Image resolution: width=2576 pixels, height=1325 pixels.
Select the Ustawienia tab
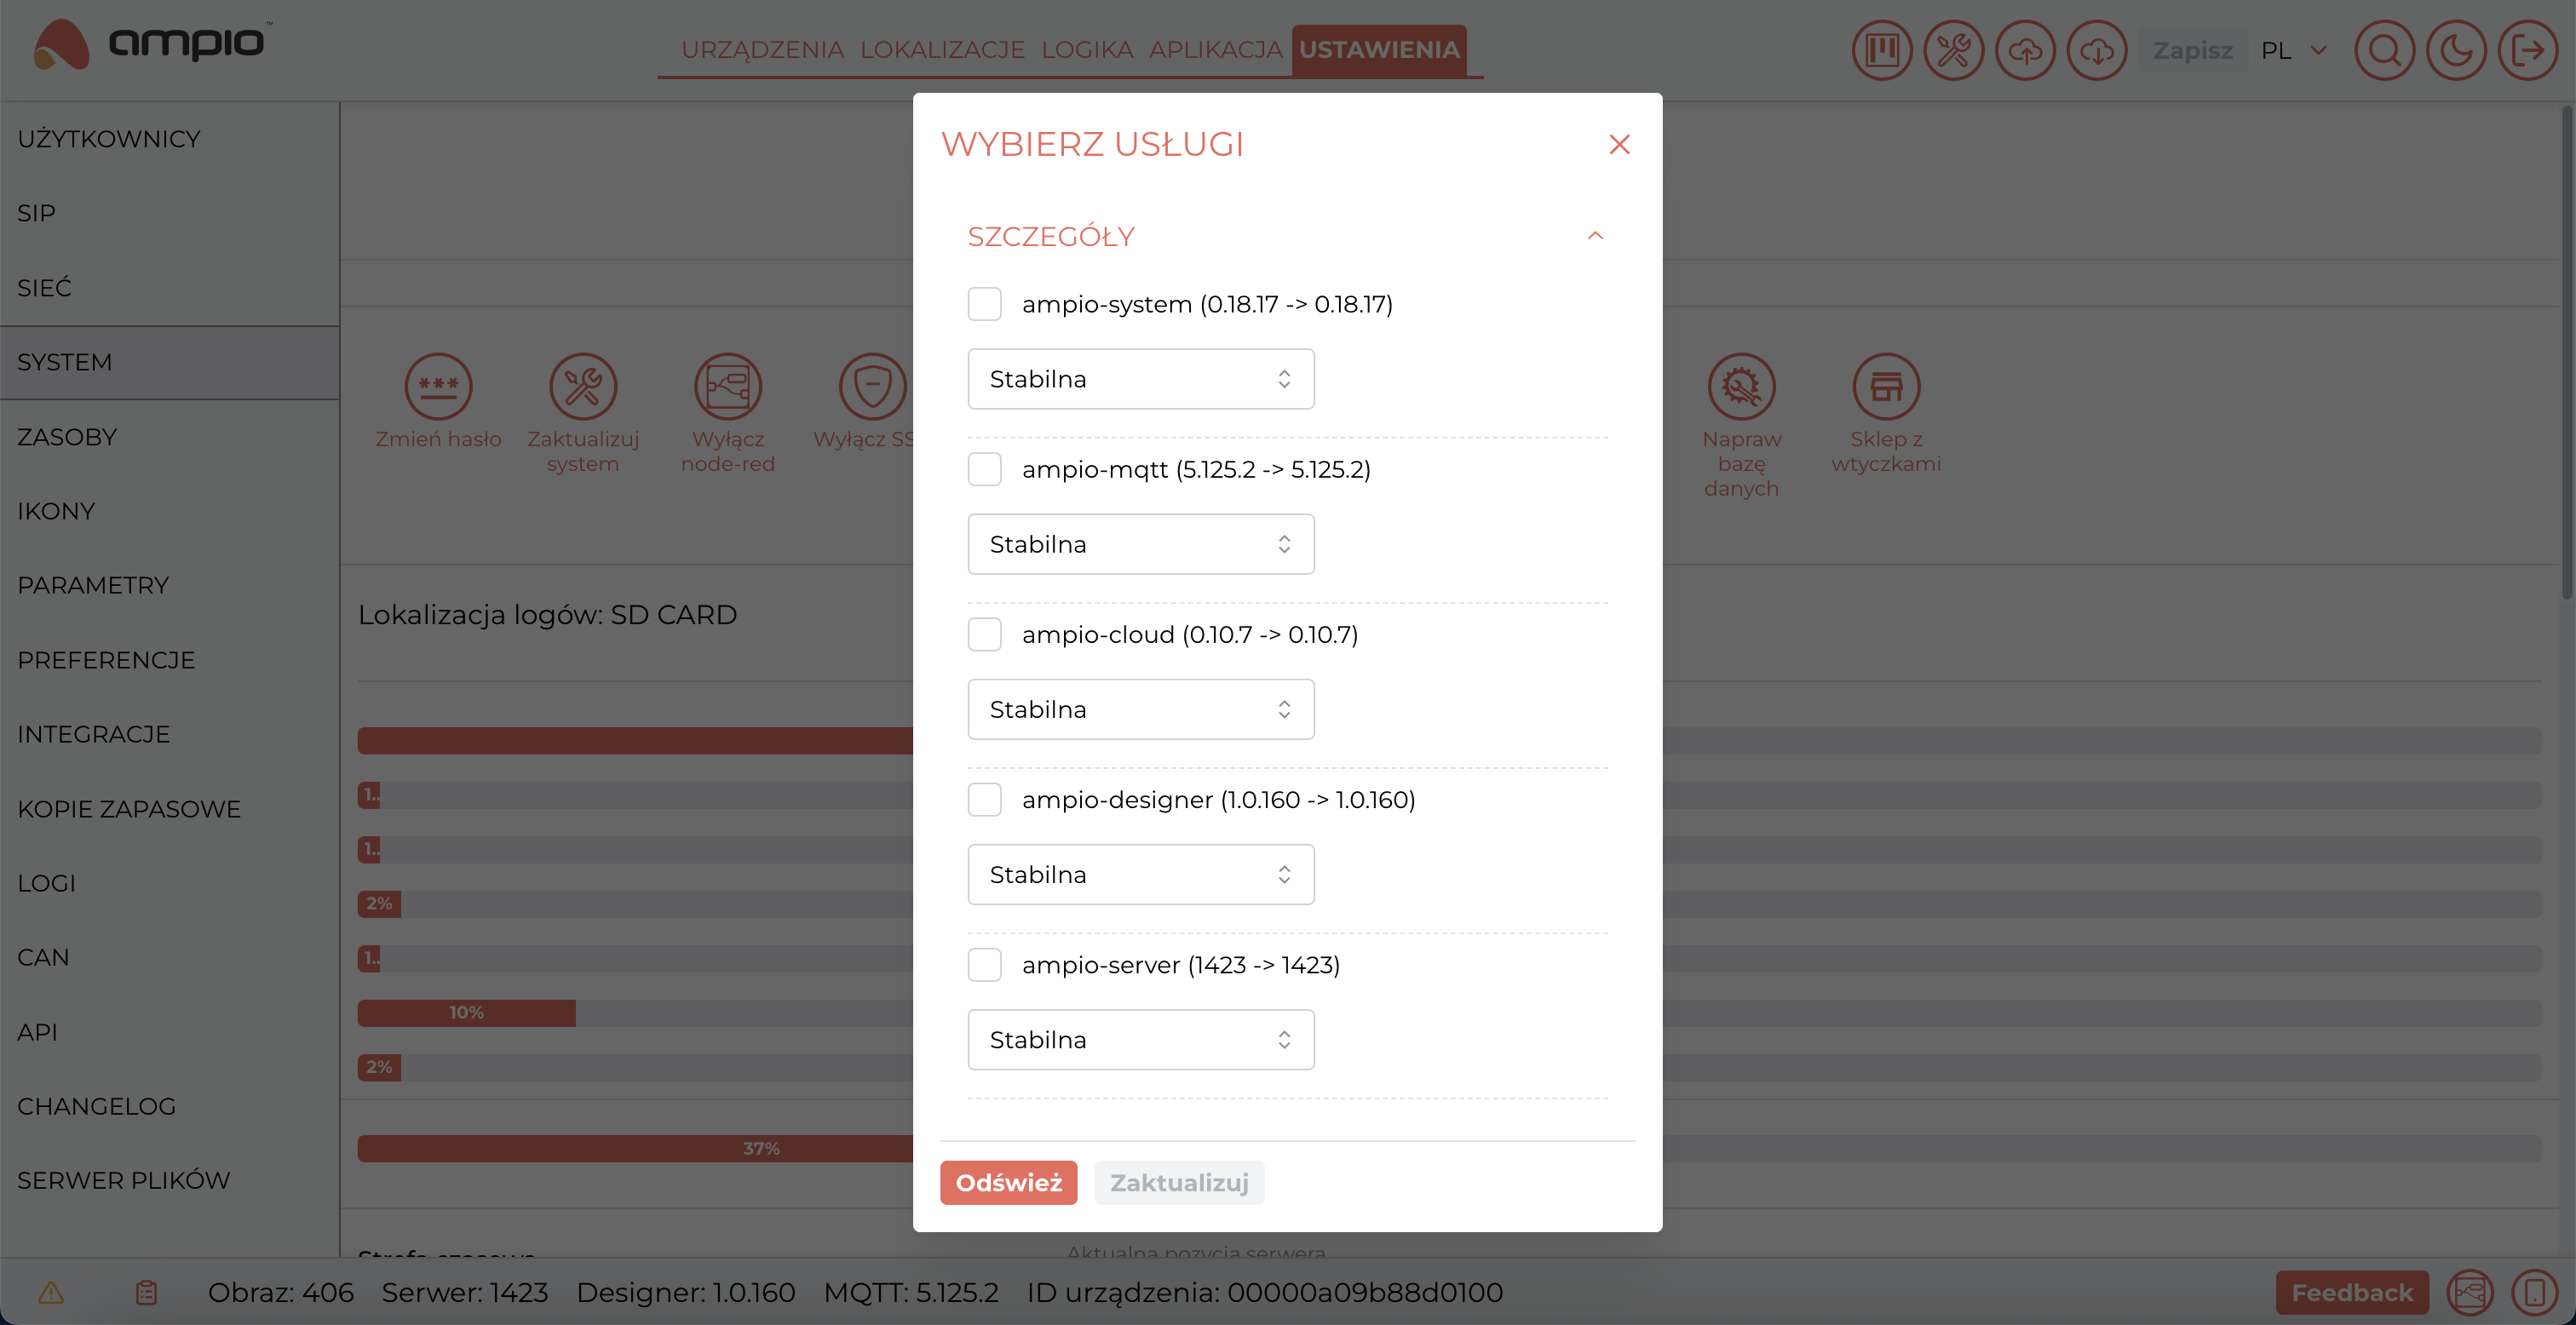1379,49
